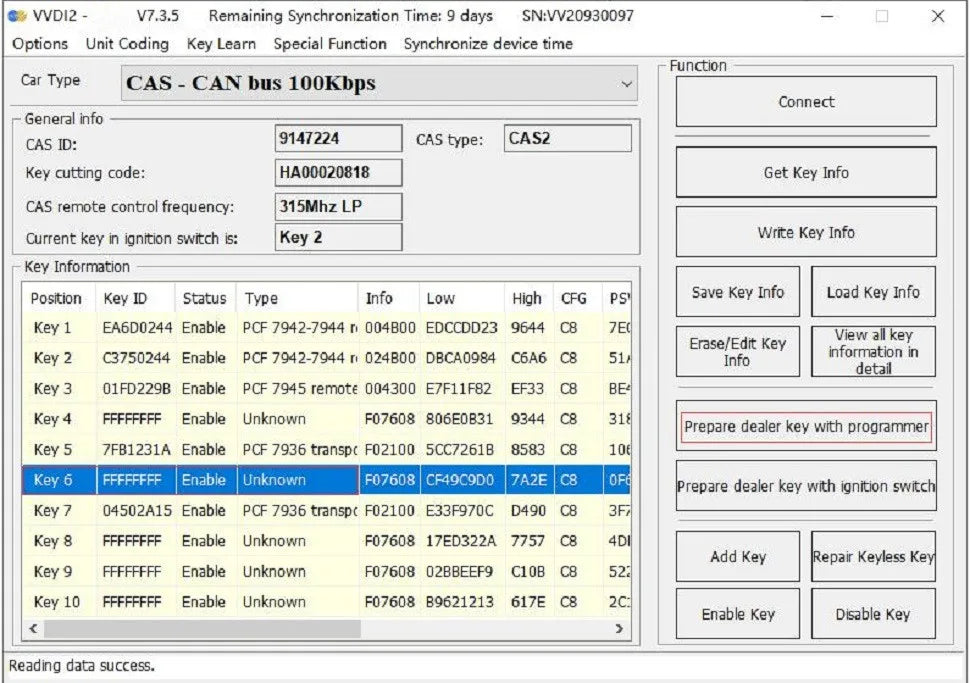Click the horizontal scrollbar right arrow

619,629
